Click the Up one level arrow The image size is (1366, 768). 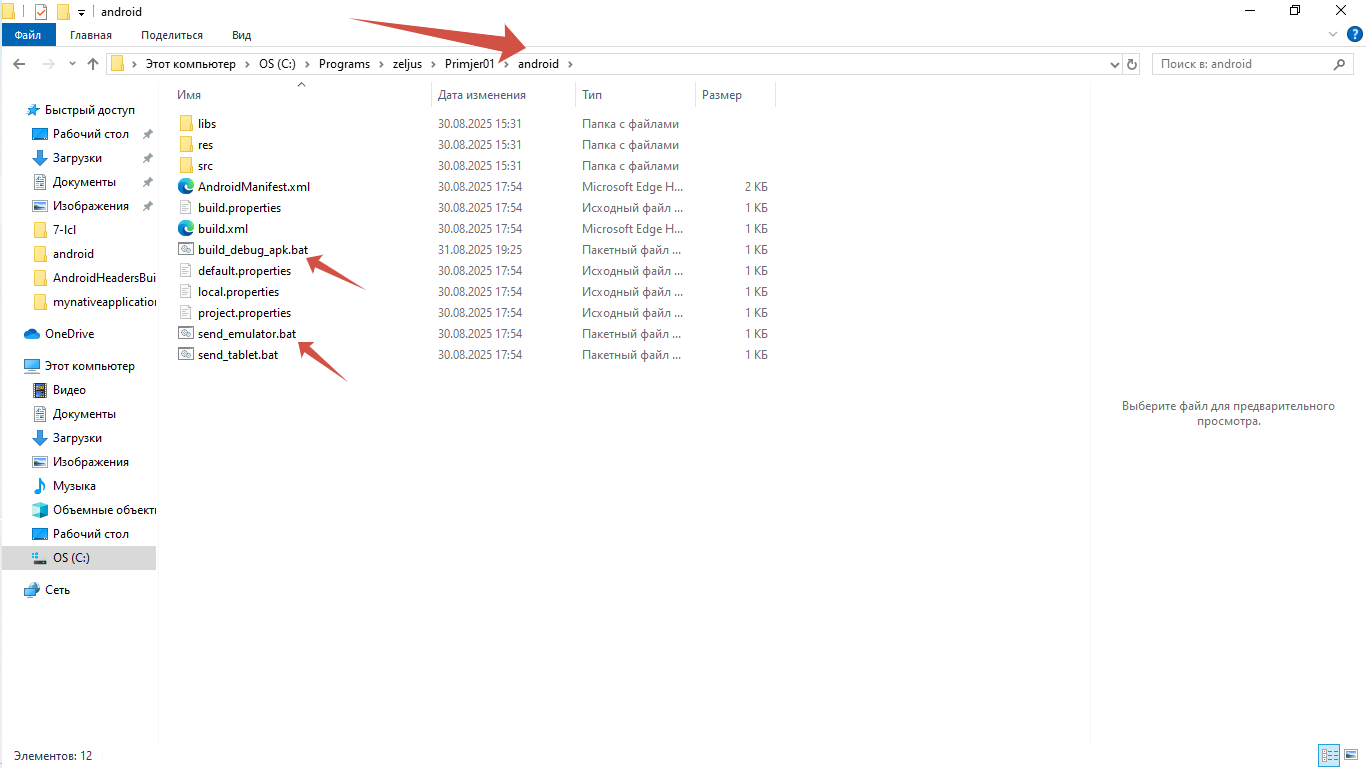point(93,64)
